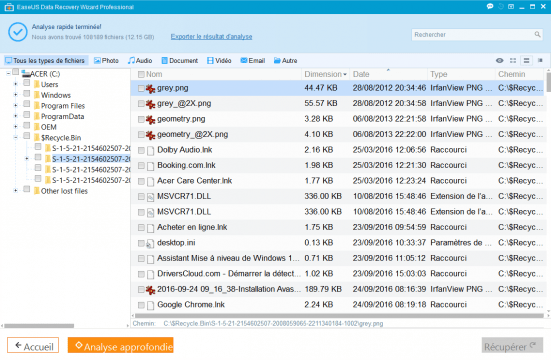Expand the OEM folder node
Screen dimensions: 551x360
(15, 127)
